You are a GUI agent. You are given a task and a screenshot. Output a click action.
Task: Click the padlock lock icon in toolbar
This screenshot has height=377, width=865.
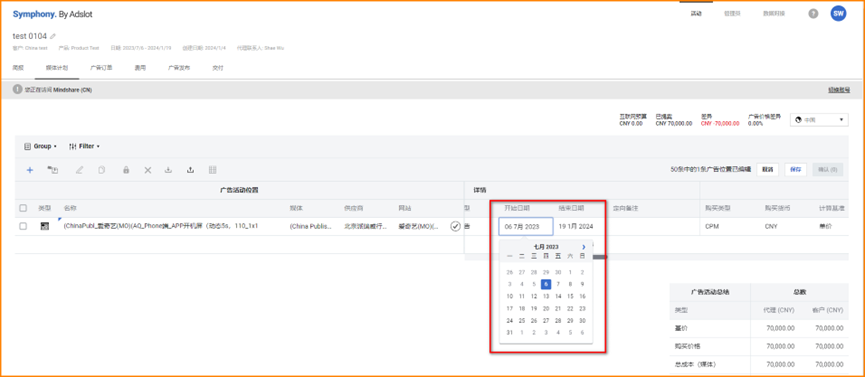point(126,171)
